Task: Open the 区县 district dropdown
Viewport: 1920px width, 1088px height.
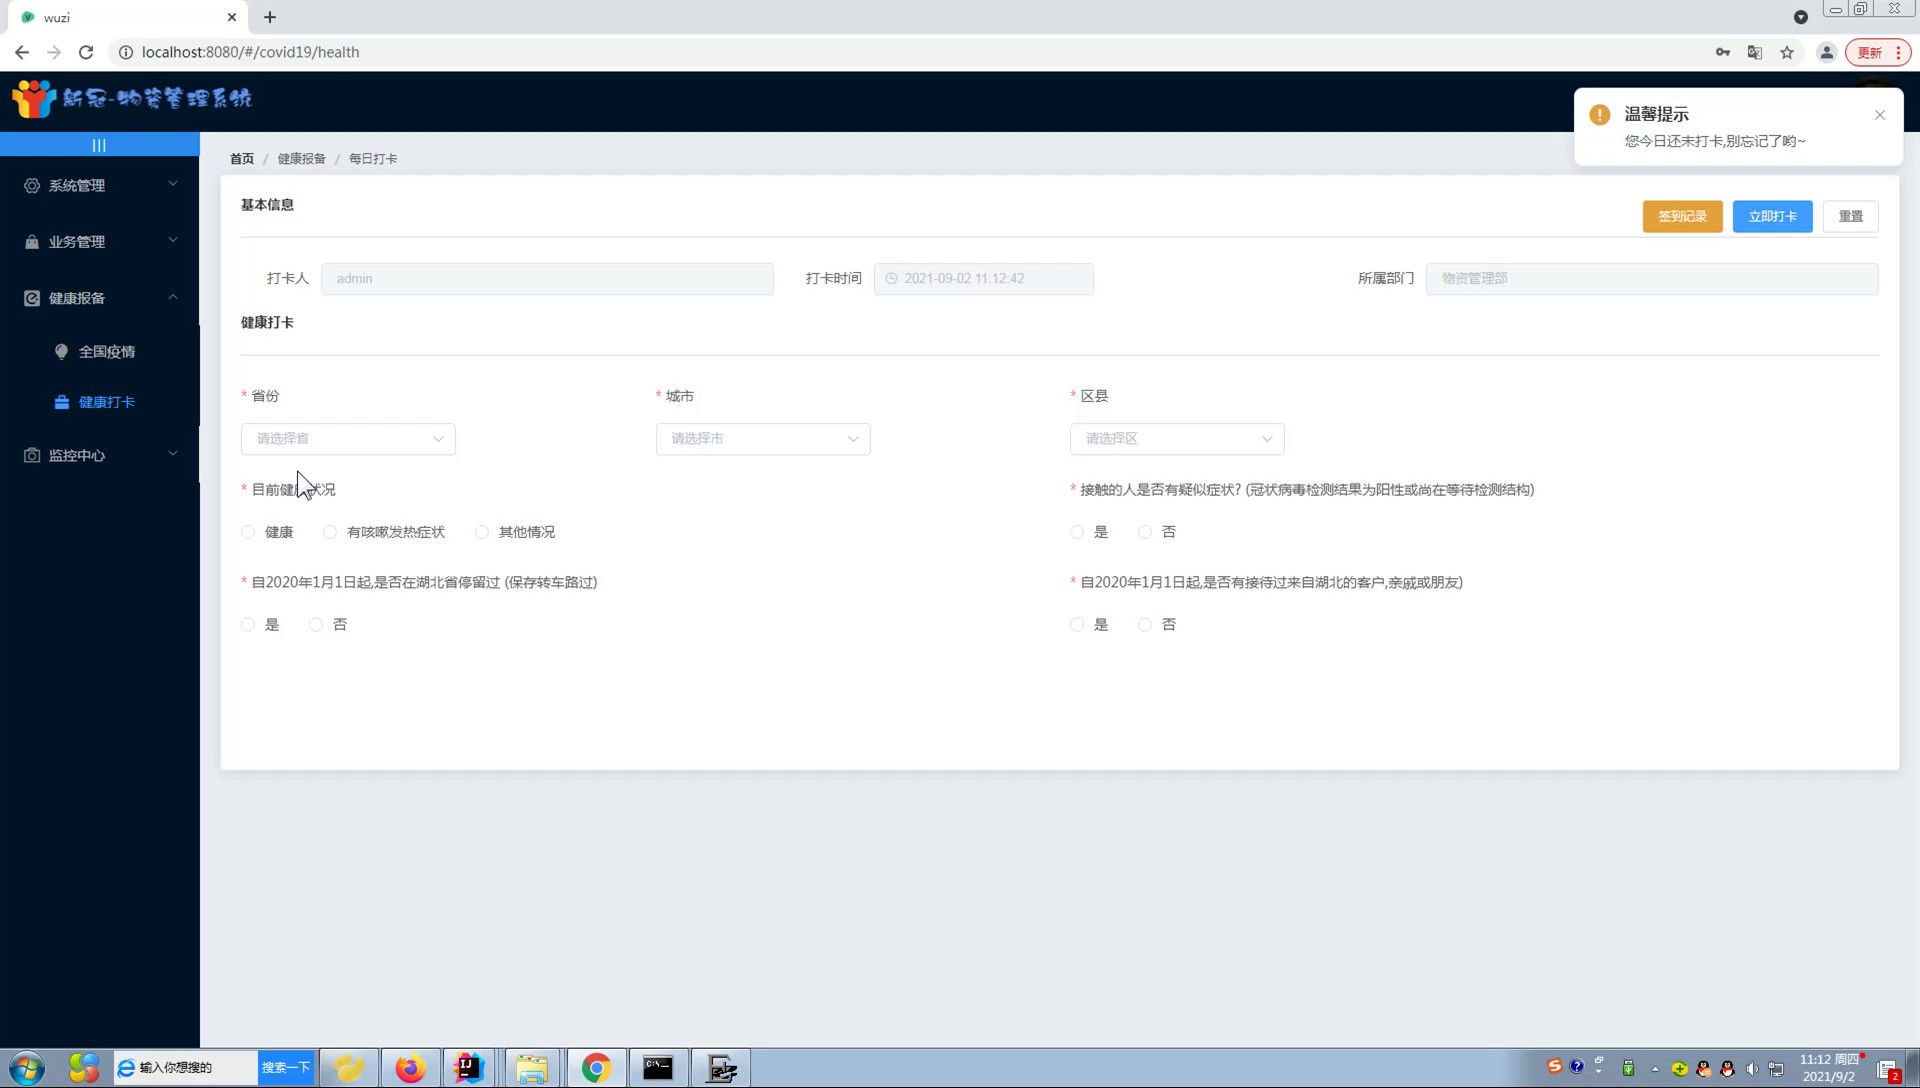Action: click(1177, 439)
